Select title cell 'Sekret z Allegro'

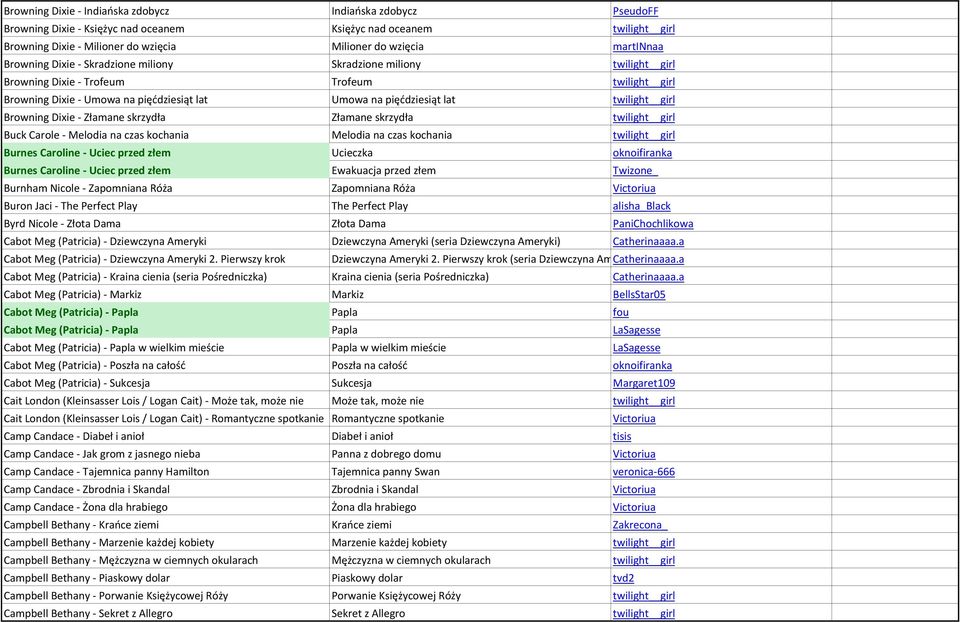(x=470, y=613)
